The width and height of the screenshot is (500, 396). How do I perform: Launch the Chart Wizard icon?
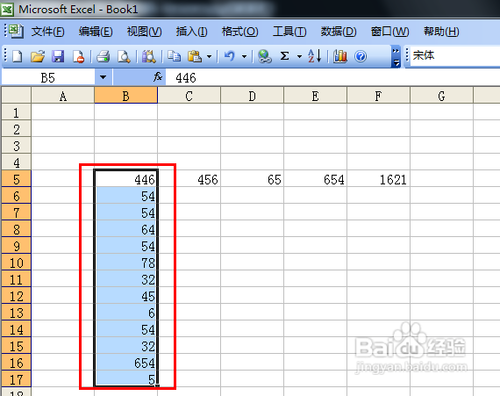[x=340, y=56]
